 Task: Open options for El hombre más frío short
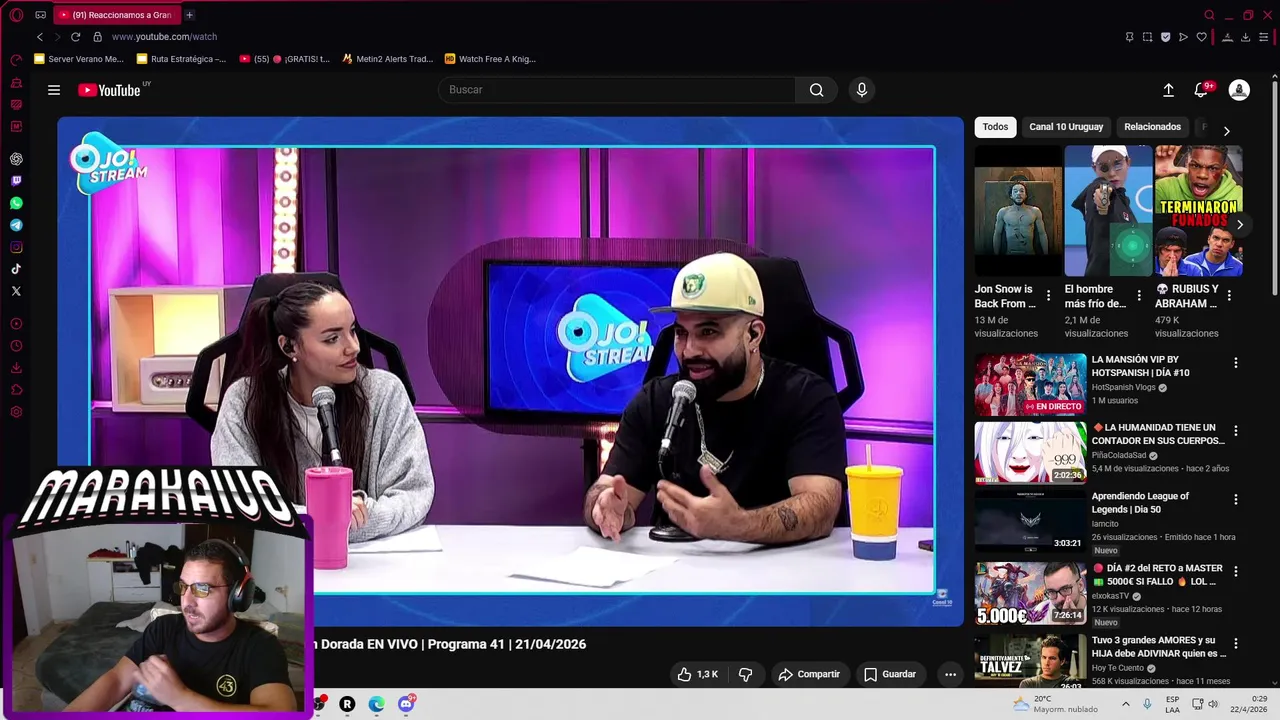coord(1139,296)
